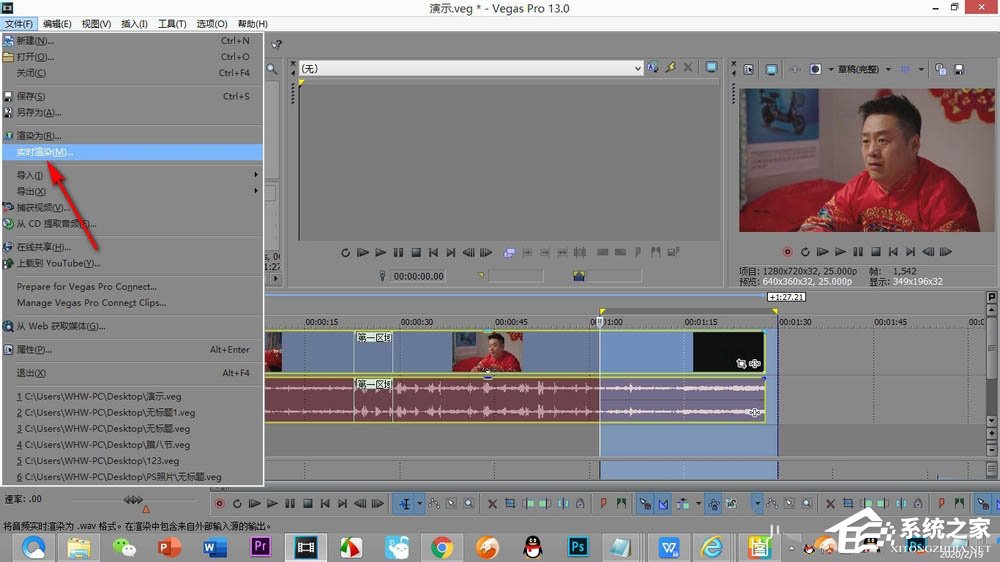Toggle timeline loop playback
Screen dimensions: 1000x562
[x=237, y=504]
